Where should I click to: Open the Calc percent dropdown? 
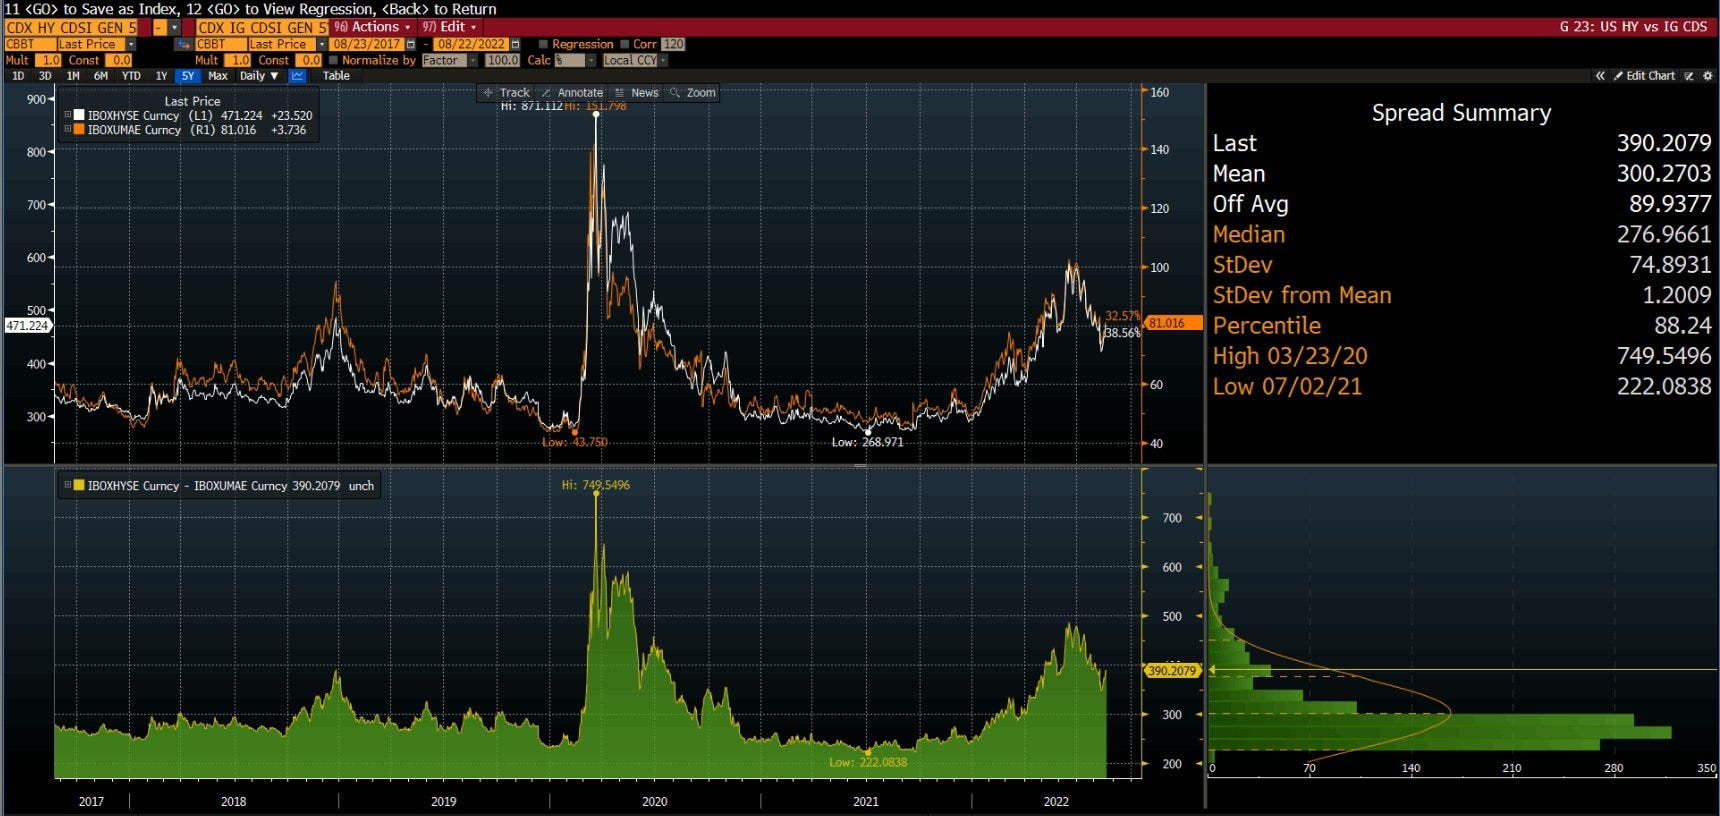pyautogui.click(x=591, y=60)
